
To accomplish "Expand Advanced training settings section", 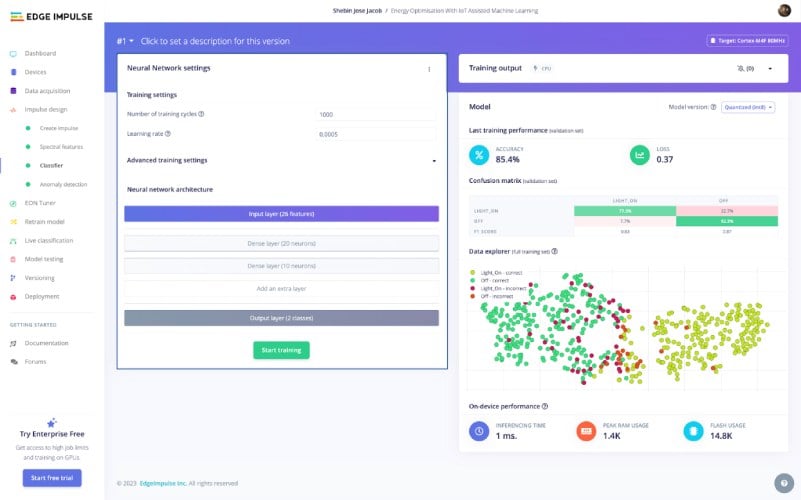I will point(434,160).
